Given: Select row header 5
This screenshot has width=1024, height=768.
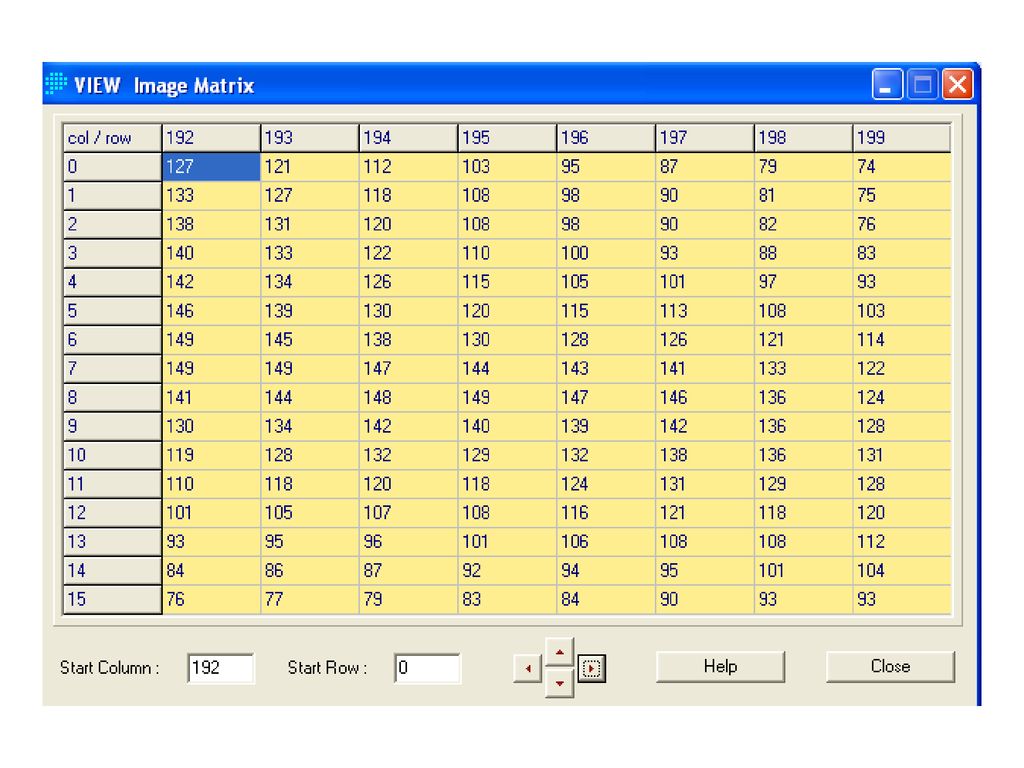Looking at the screenshot, I should pyautogui.click(x=112, y=311).
